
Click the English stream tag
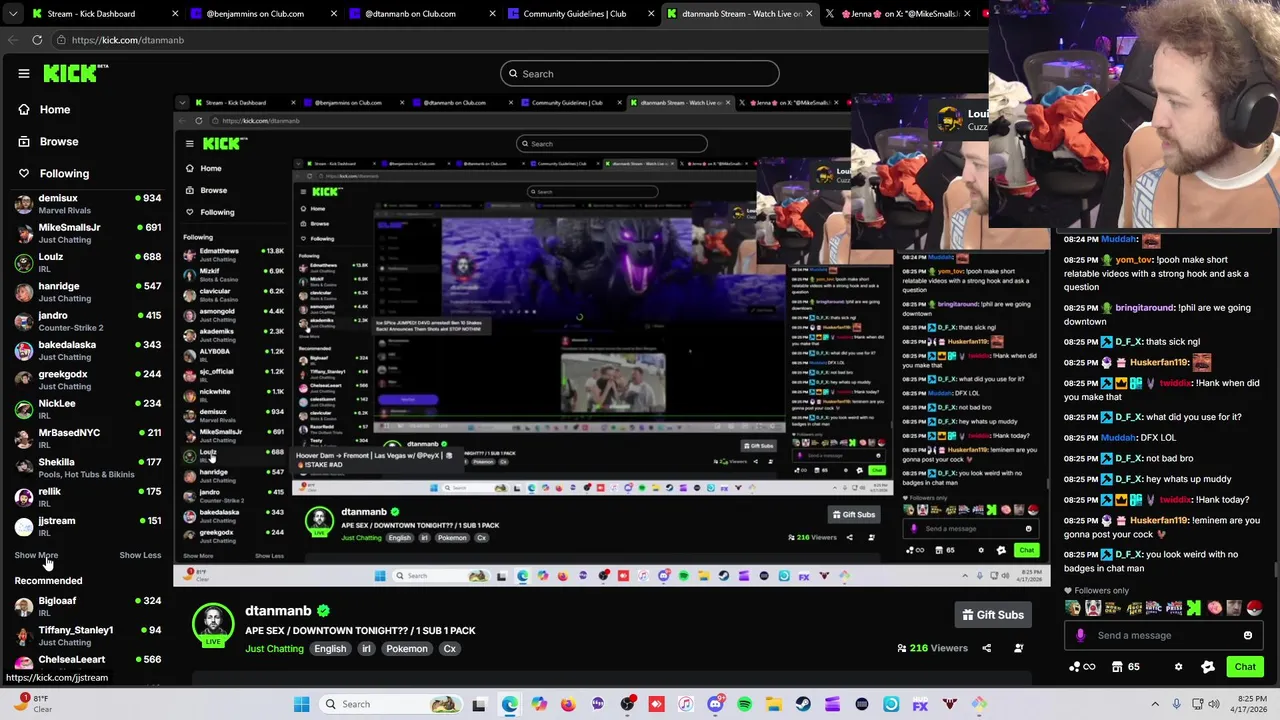330,649
